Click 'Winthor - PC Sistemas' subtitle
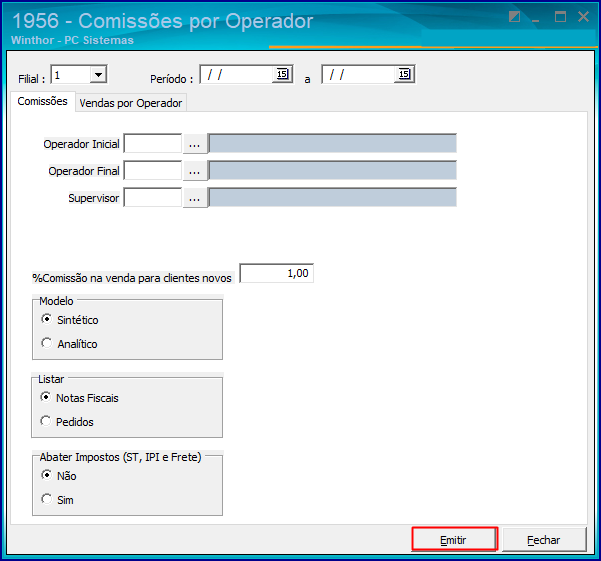Image resolution: width=601 pixels, height=561 pixels. coord(72,40)
